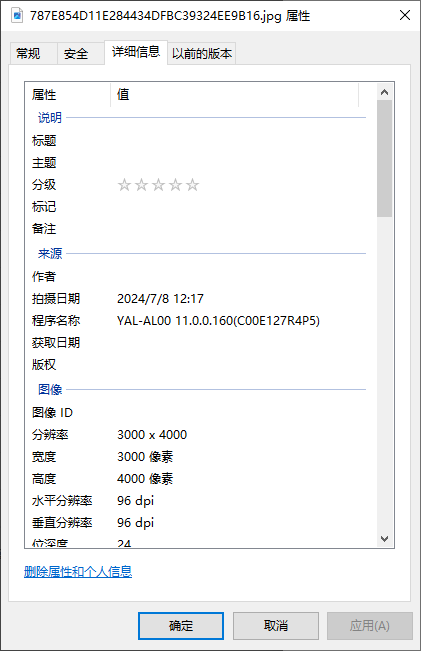Select the 版权 property row

click(199, 365)
